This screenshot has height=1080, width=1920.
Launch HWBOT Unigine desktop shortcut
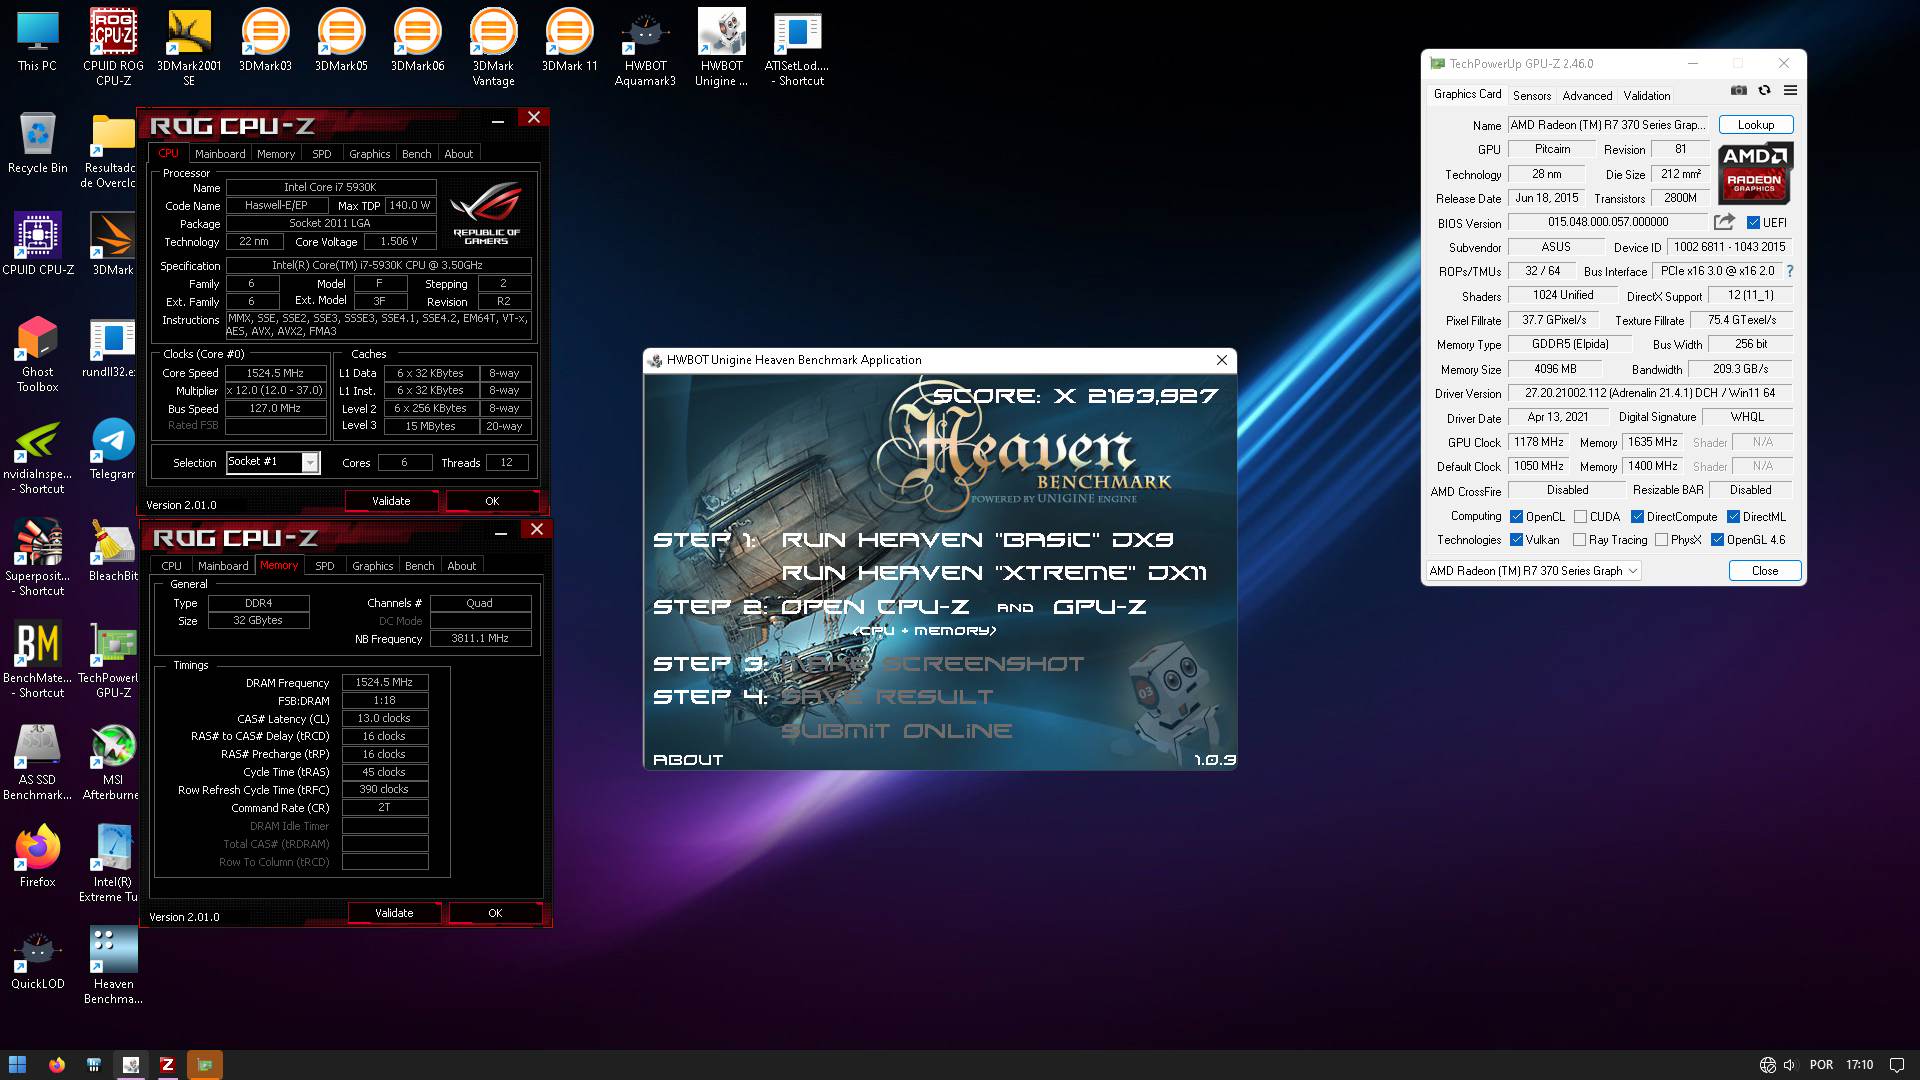[x=721, y=45]
